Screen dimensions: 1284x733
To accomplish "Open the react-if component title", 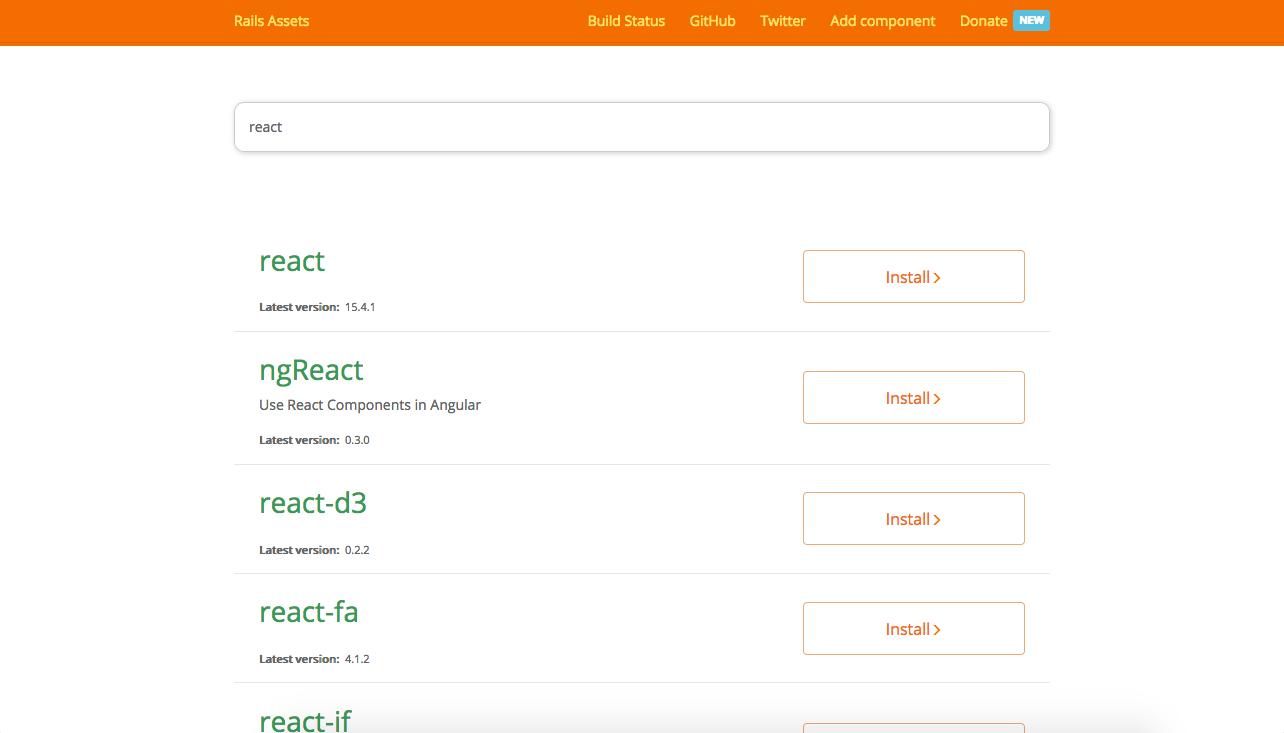I will (x=305, y=720).
